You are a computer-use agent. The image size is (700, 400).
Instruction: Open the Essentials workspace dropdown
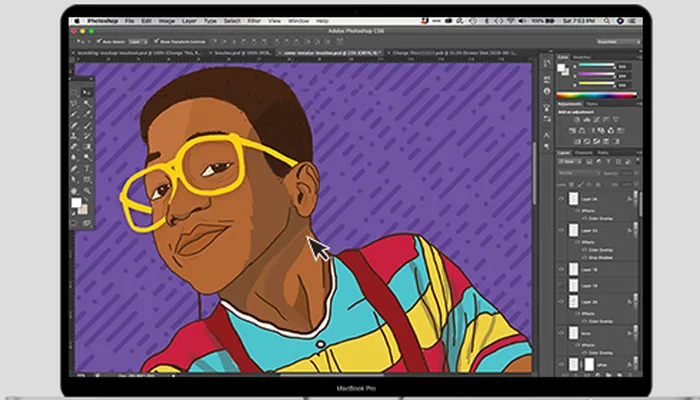click(619, 42)
